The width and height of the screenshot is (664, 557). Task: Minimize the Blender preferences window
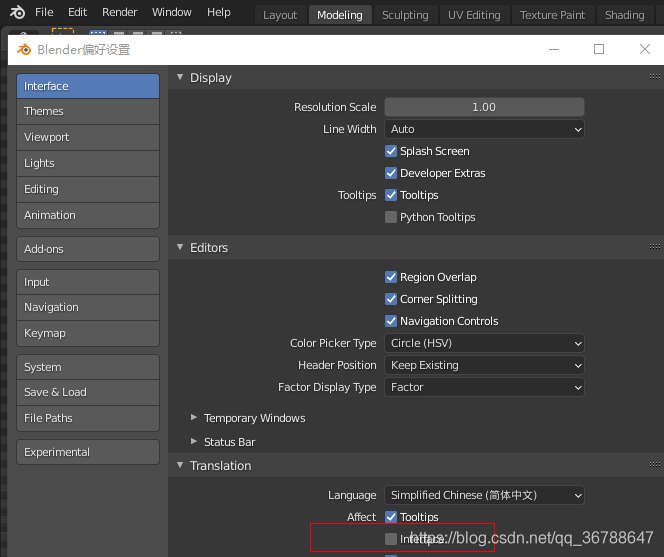tap(554, 49)
